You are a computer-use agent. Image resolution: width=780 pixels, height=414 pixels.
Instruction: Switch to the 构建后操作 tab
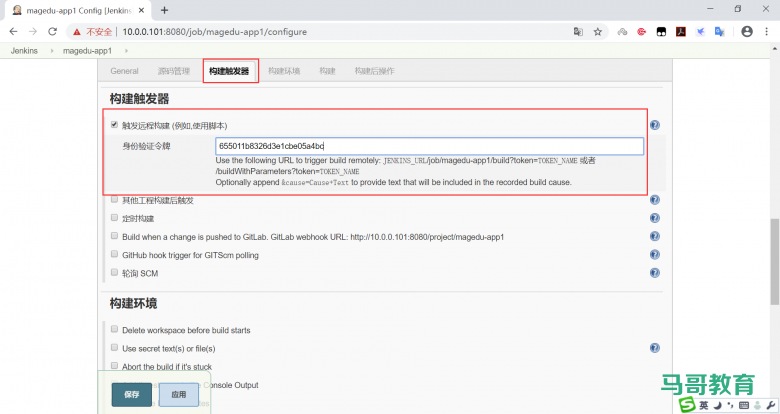point(374,71)
